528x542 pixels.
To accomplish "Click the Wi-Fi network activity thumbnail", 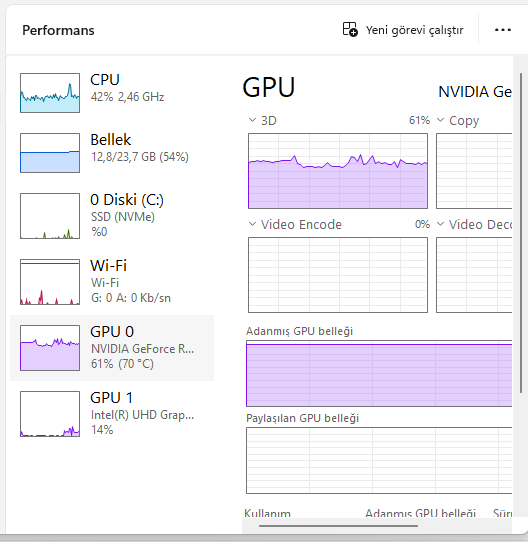I will click(50, 282).
